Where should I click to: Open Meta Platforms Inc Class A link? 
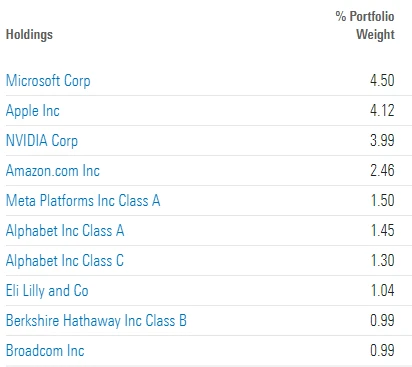coord(83,201)
